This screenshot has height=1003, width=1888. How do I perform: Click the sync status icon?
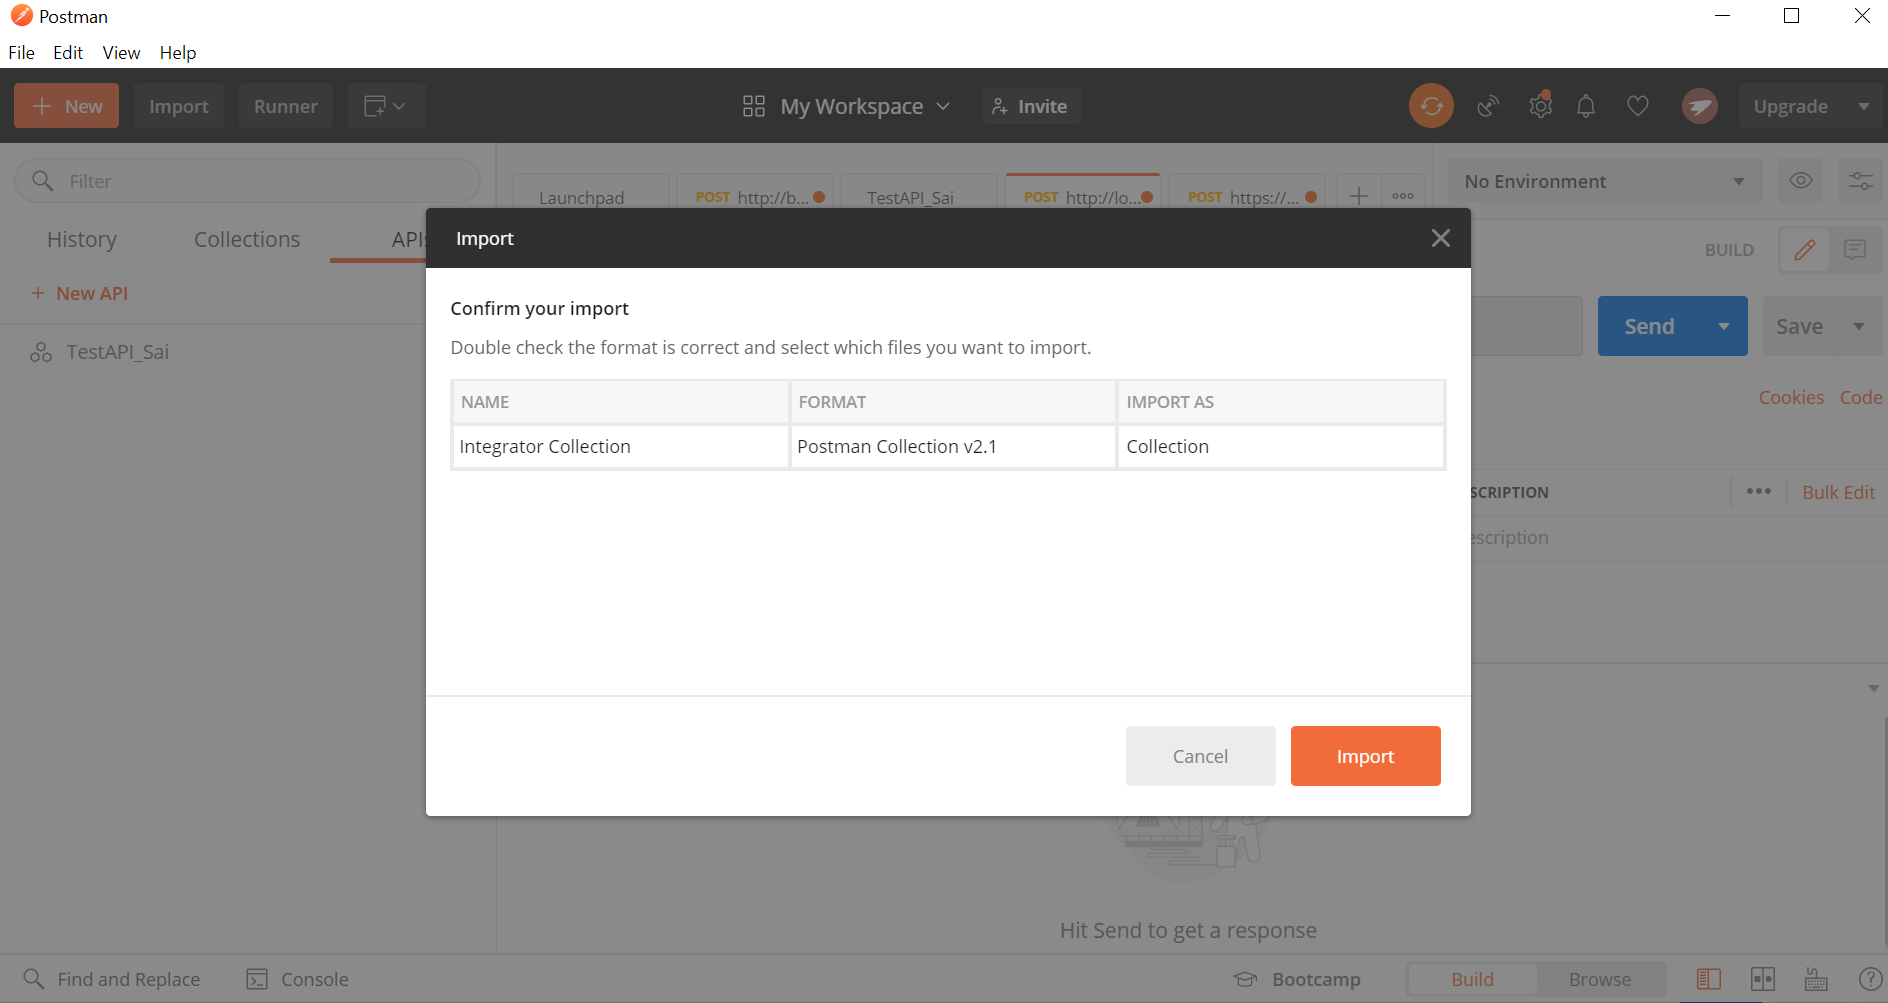pyautogui.click(x=1431, y=106)
